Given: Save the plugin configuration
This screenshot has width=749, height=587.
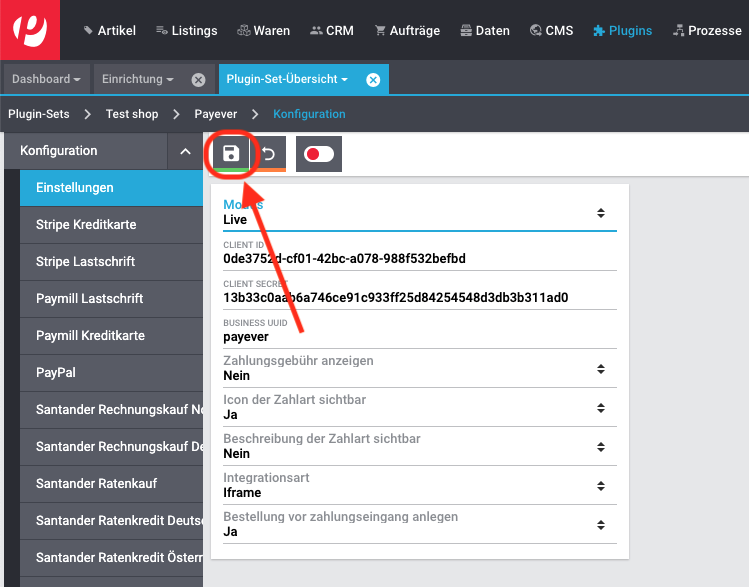Looking at the screenshot, I should pyautogui.click(x=231, y=154).
